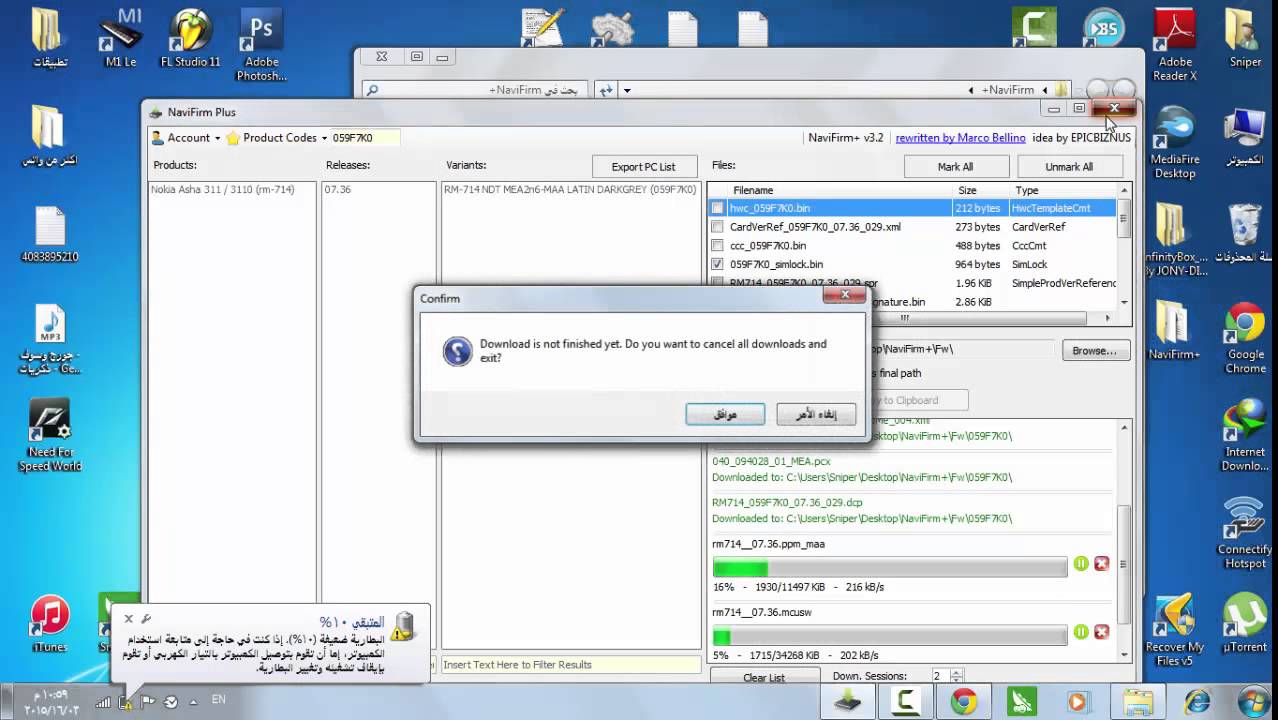Dismiss the low battery notification balloon
The image size is (1278, 720).
pyautogui.click(x=128, y=619)
